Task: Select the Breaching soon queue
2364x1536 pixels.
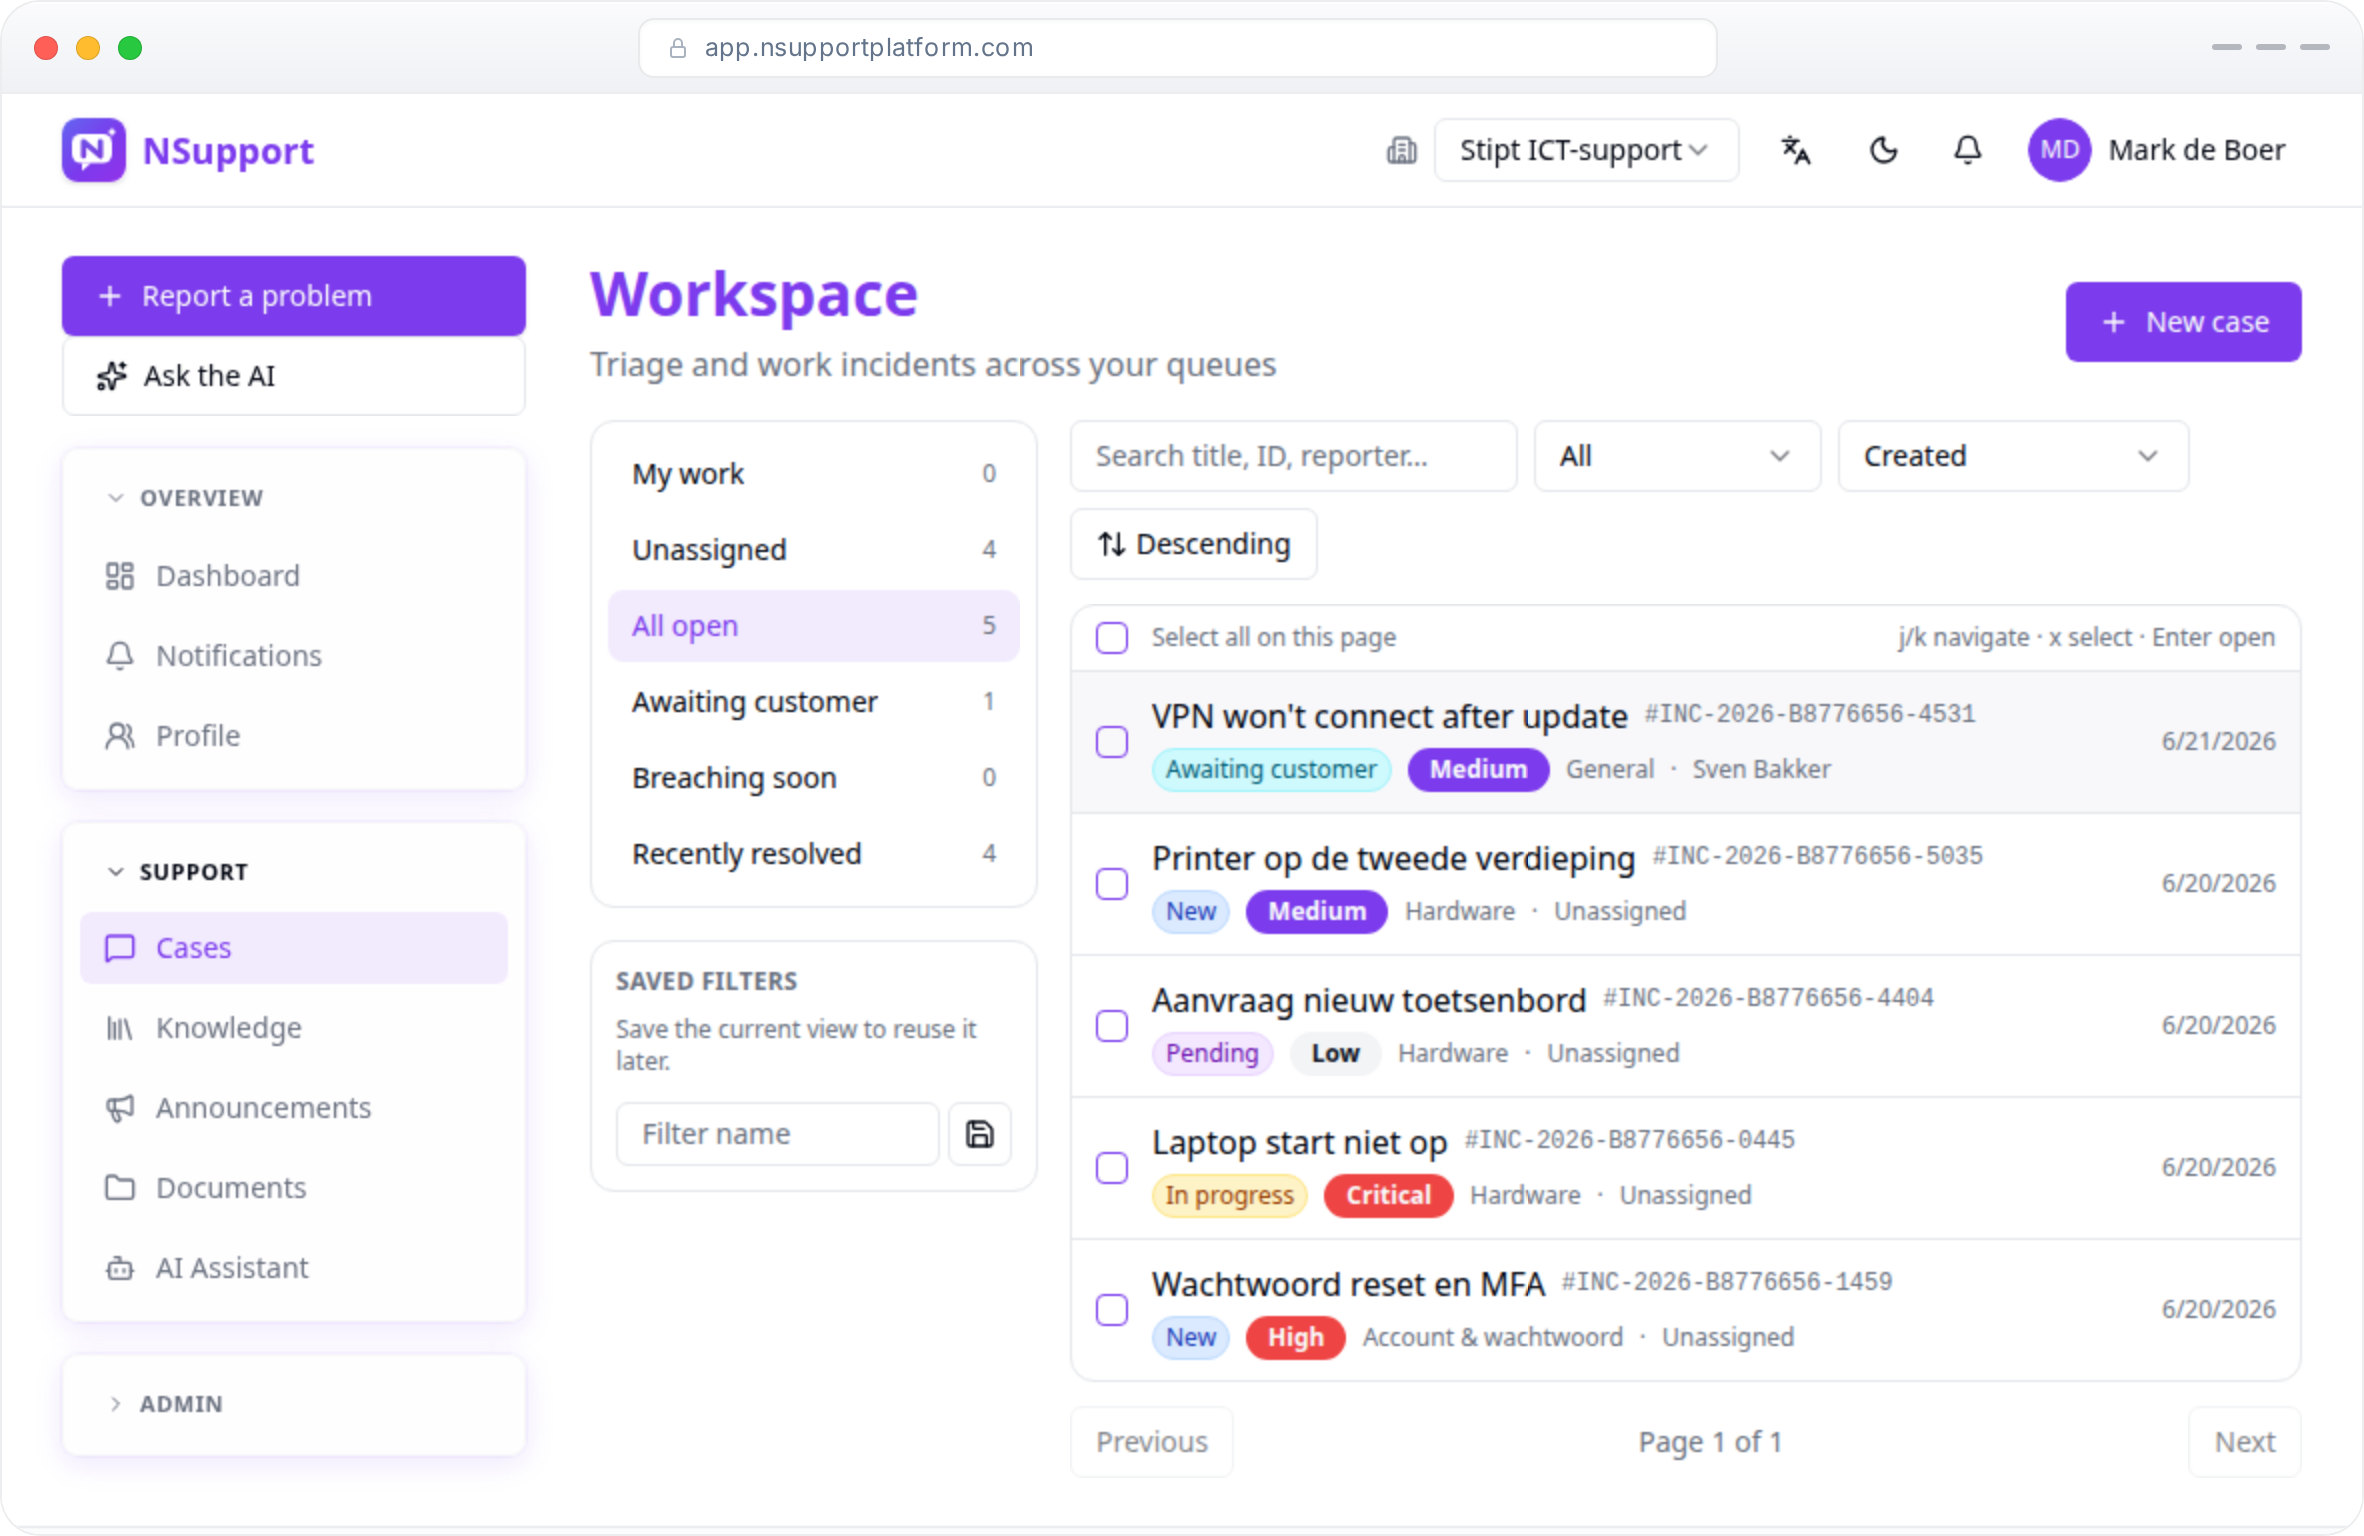Action: click(814, 778)
